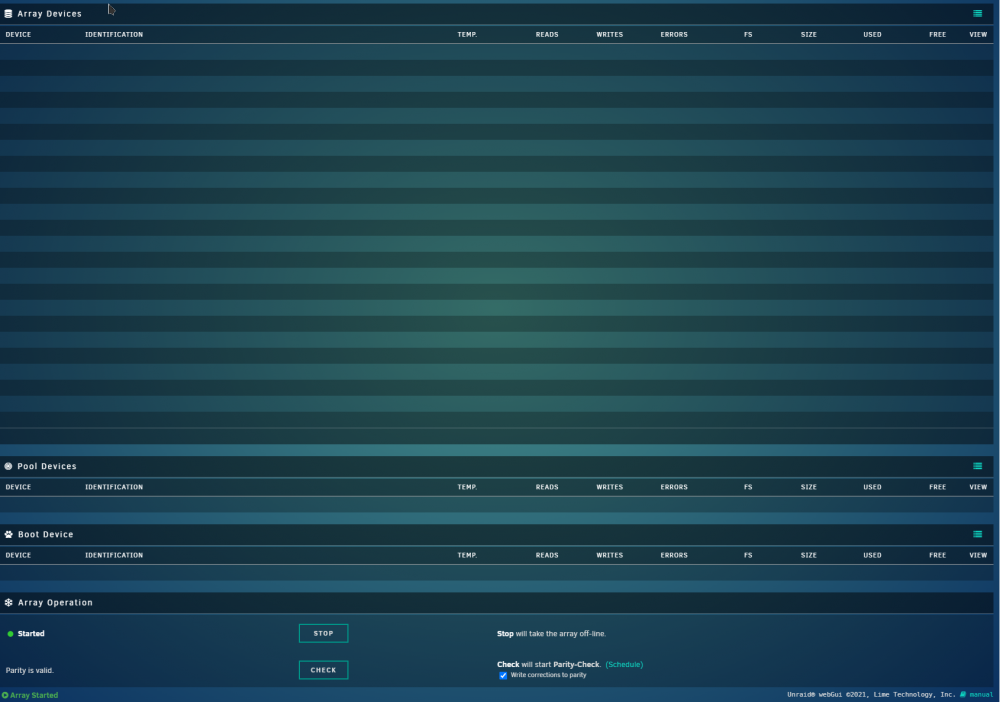Click 'Stop will take the array off-line' text
This screenshot has height=702, width=1000.
click(x=551, y=634)
